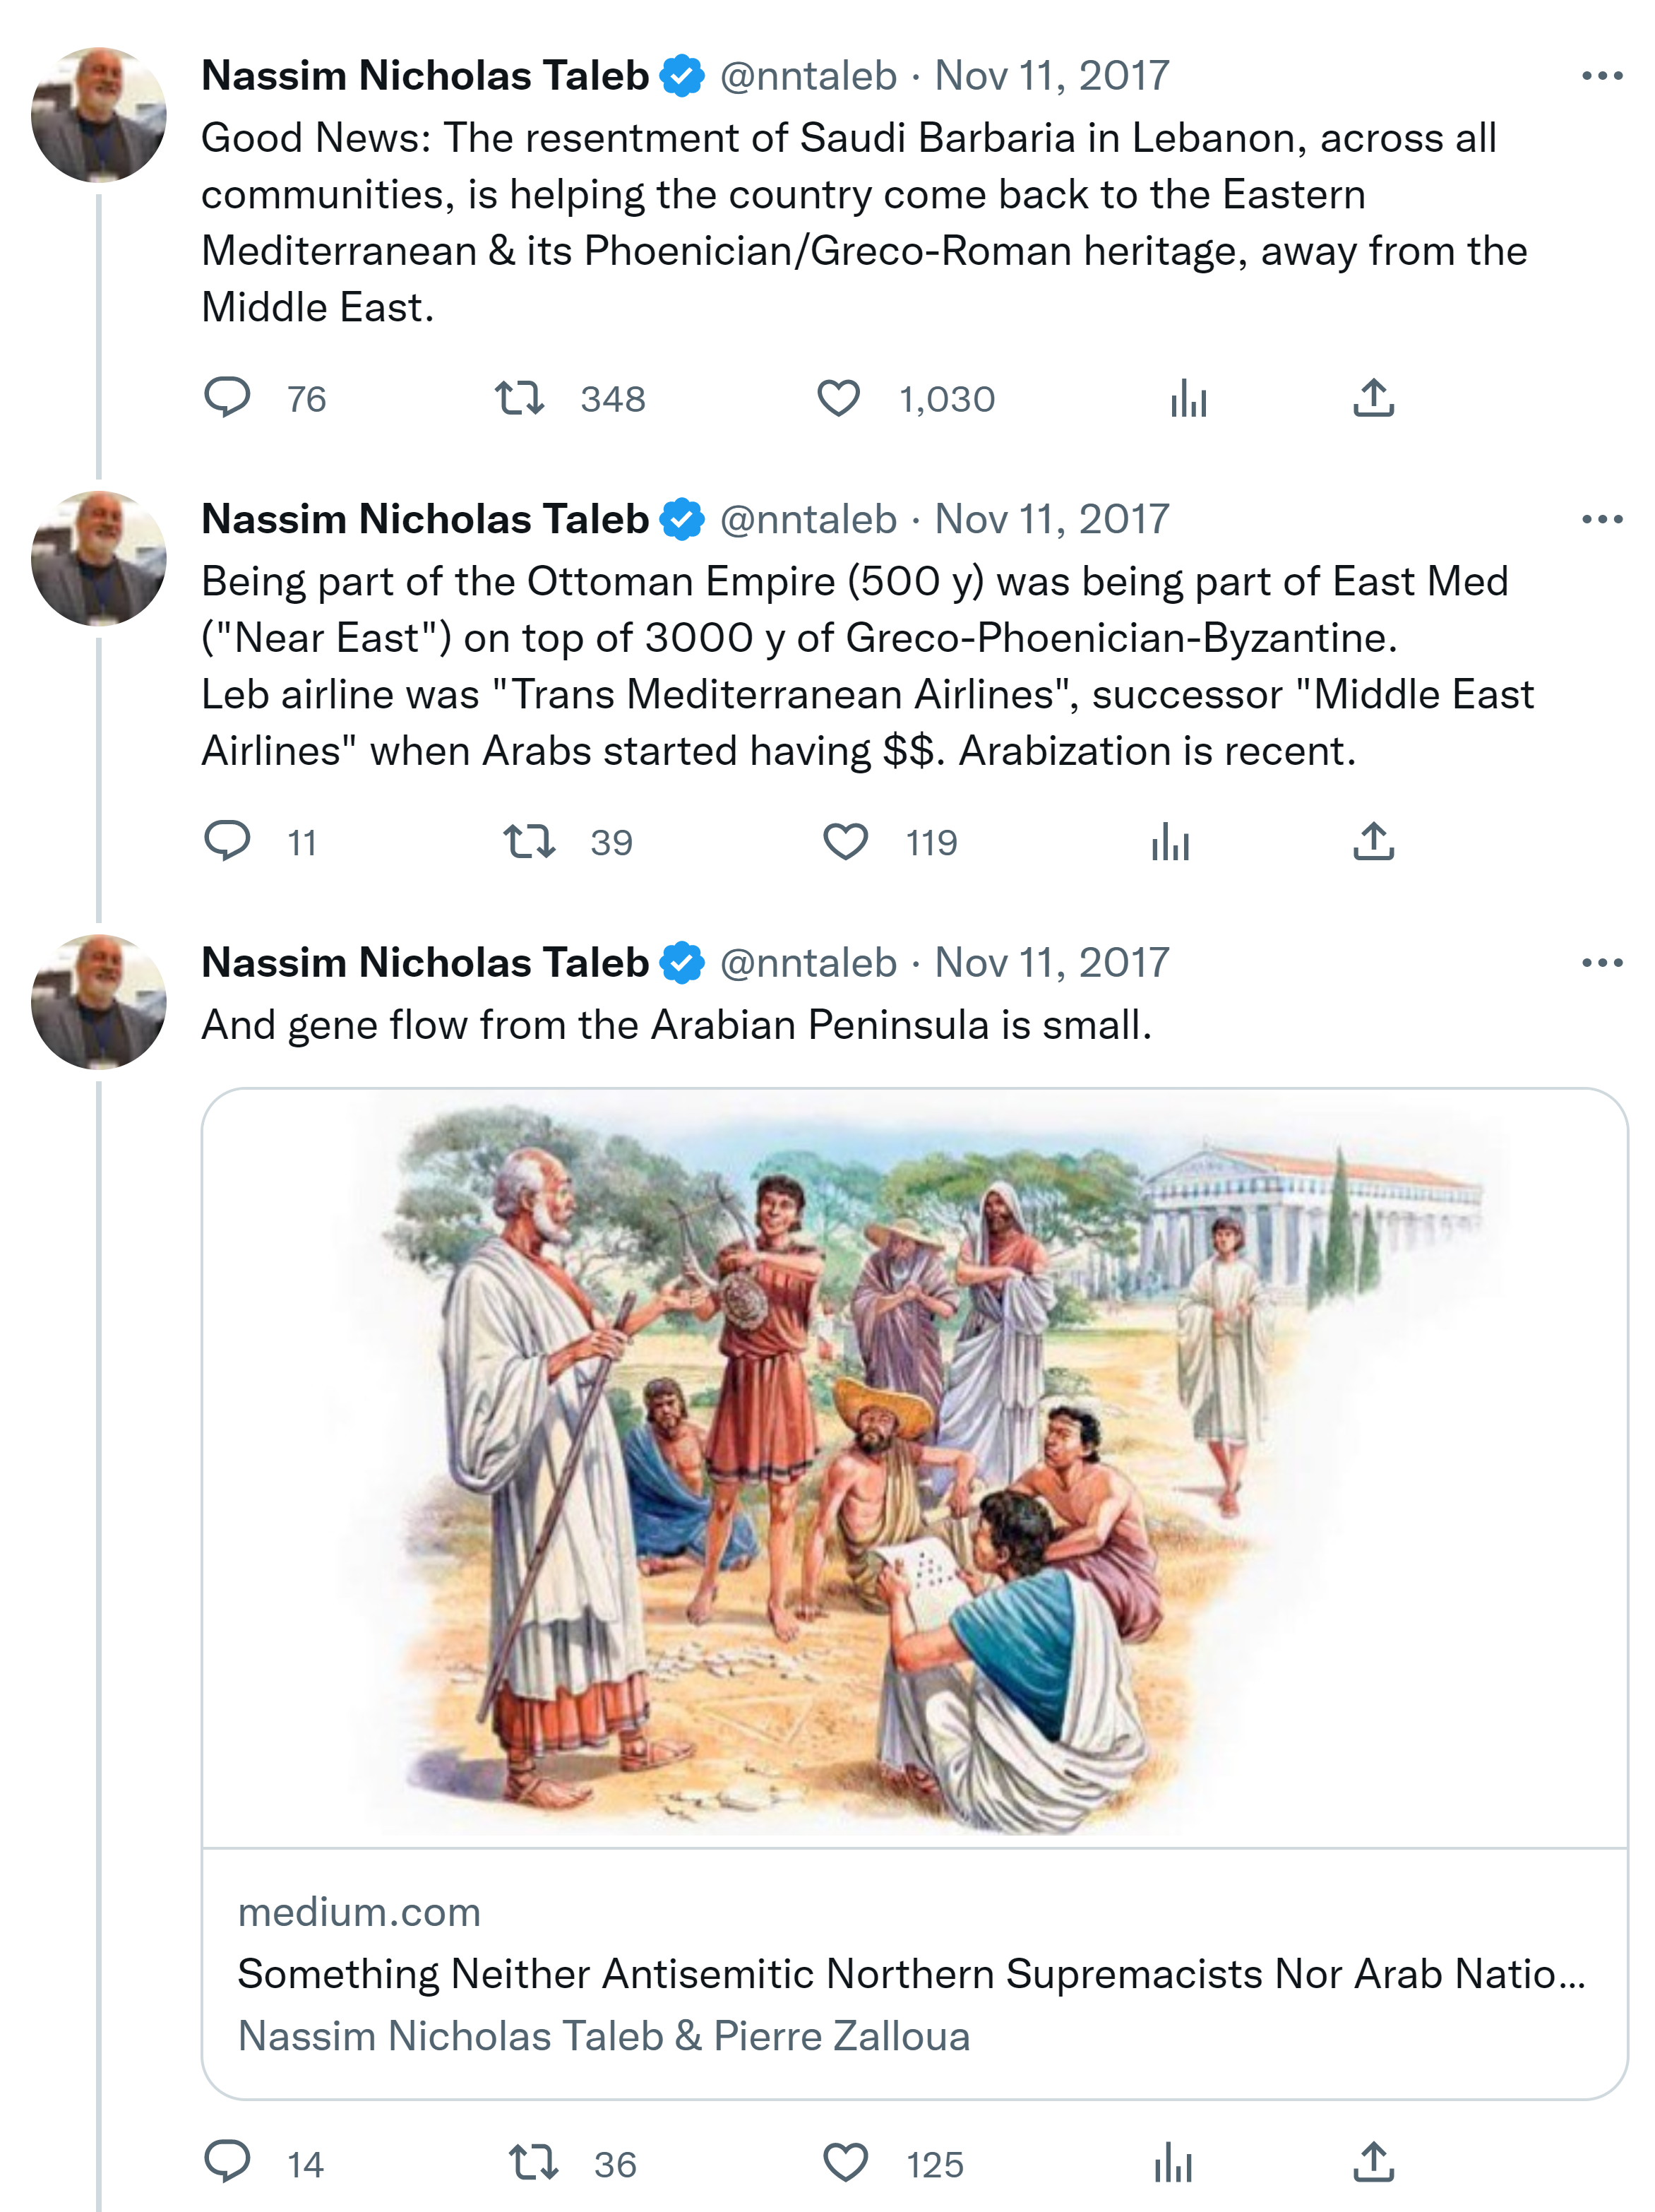Screen dimensions: 1655x2212
Task: Open the profile picture on the second tweet
Action: pos(98,558)
